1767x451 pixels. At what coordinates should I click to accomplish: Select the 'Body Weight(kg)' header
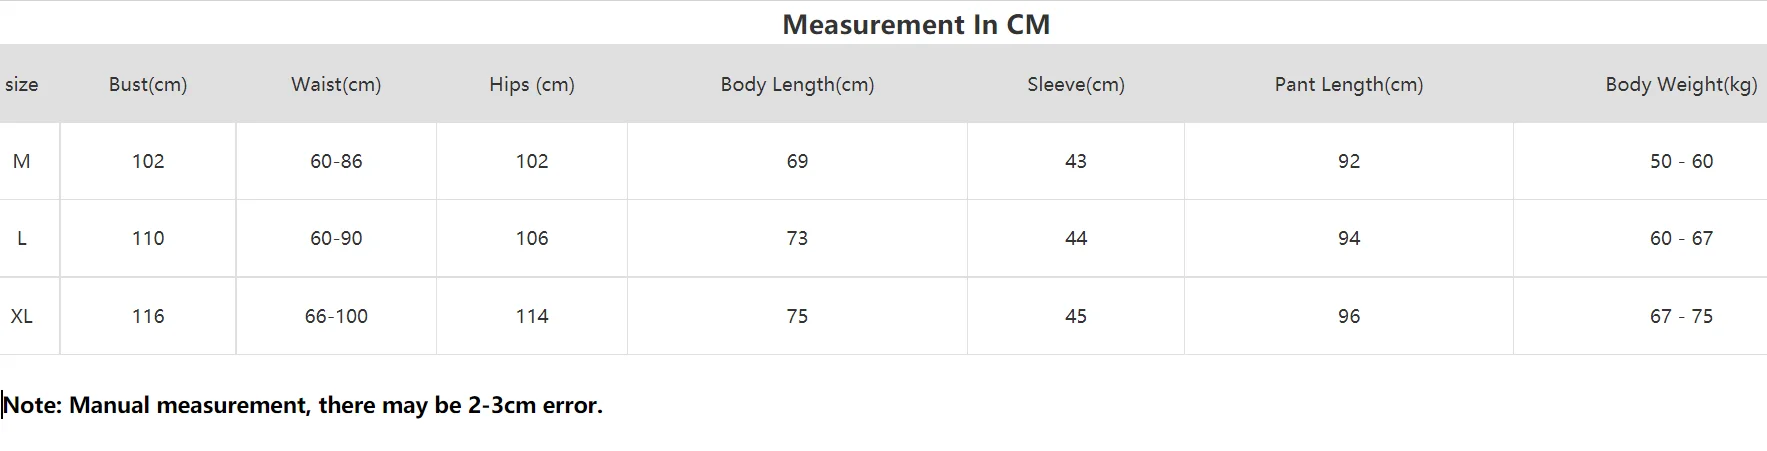click(x=1681, y=85)
